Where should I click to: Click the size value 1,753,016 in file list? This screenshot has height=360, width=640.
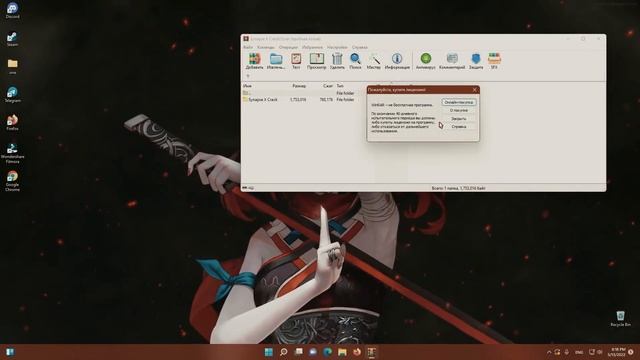[x=298, y=100]
